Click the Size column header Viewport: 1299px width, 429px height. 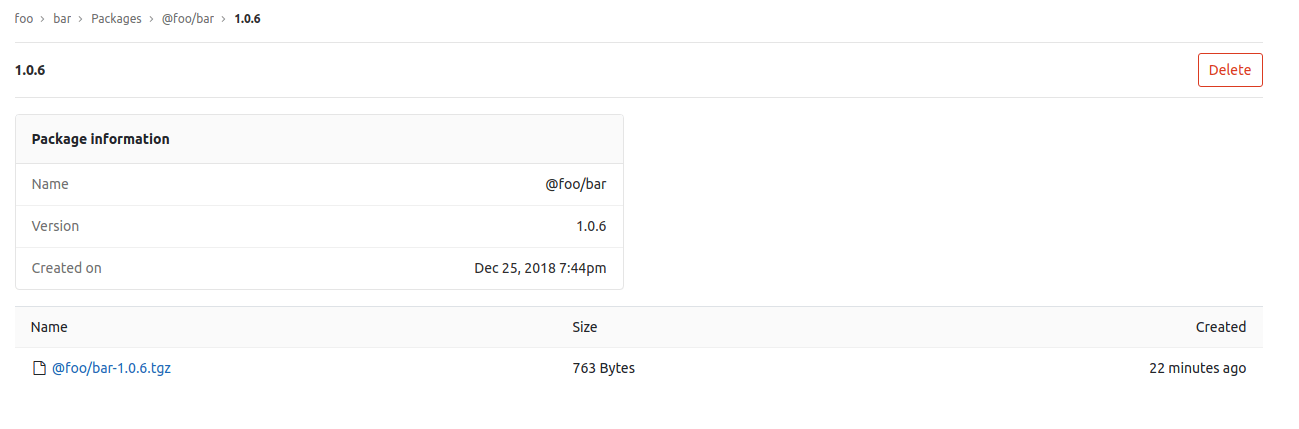(584, 327)
